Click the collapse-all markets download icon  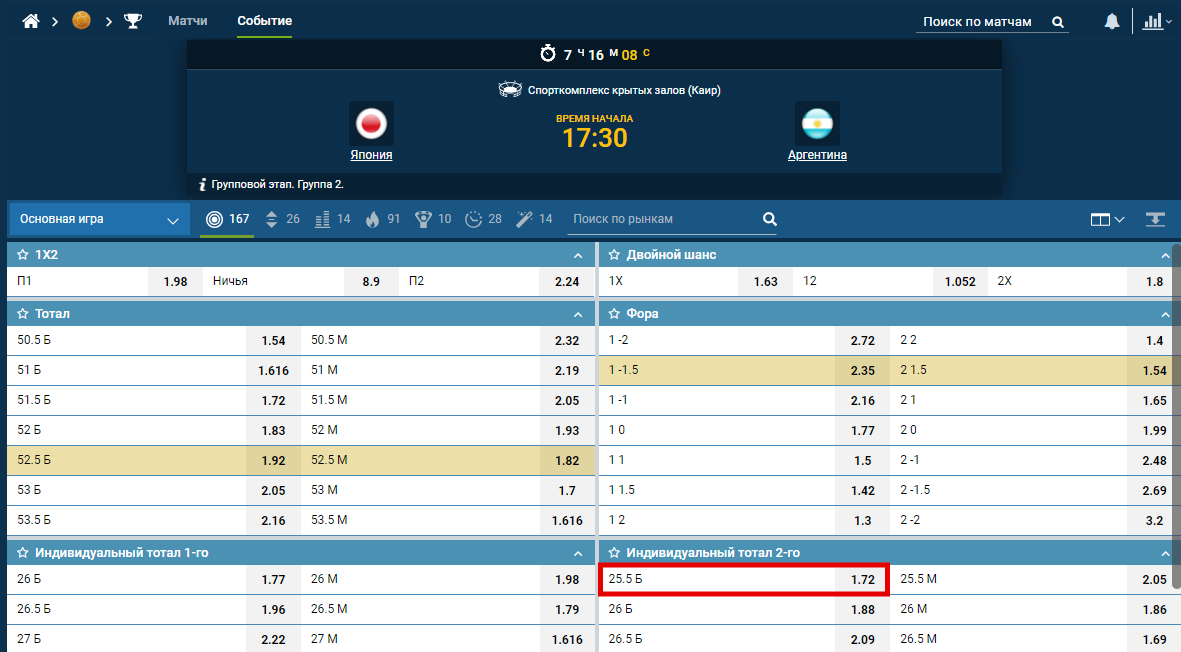1155,219
